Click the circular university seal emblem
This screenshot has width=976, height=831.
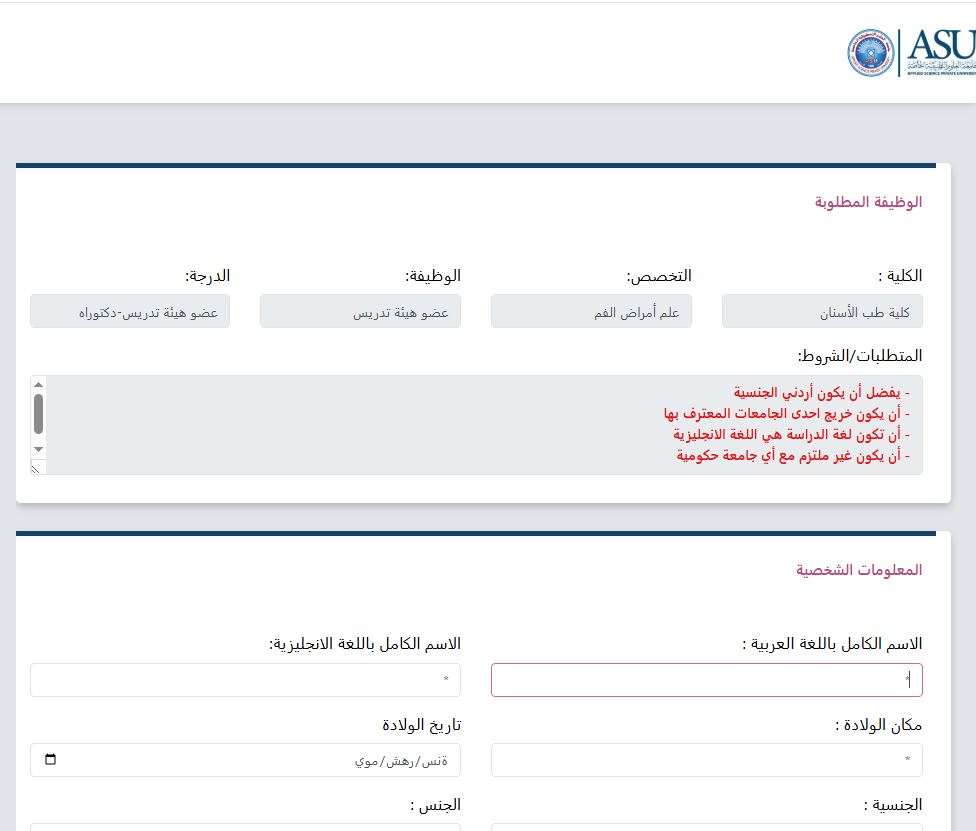tap(871, 53)
